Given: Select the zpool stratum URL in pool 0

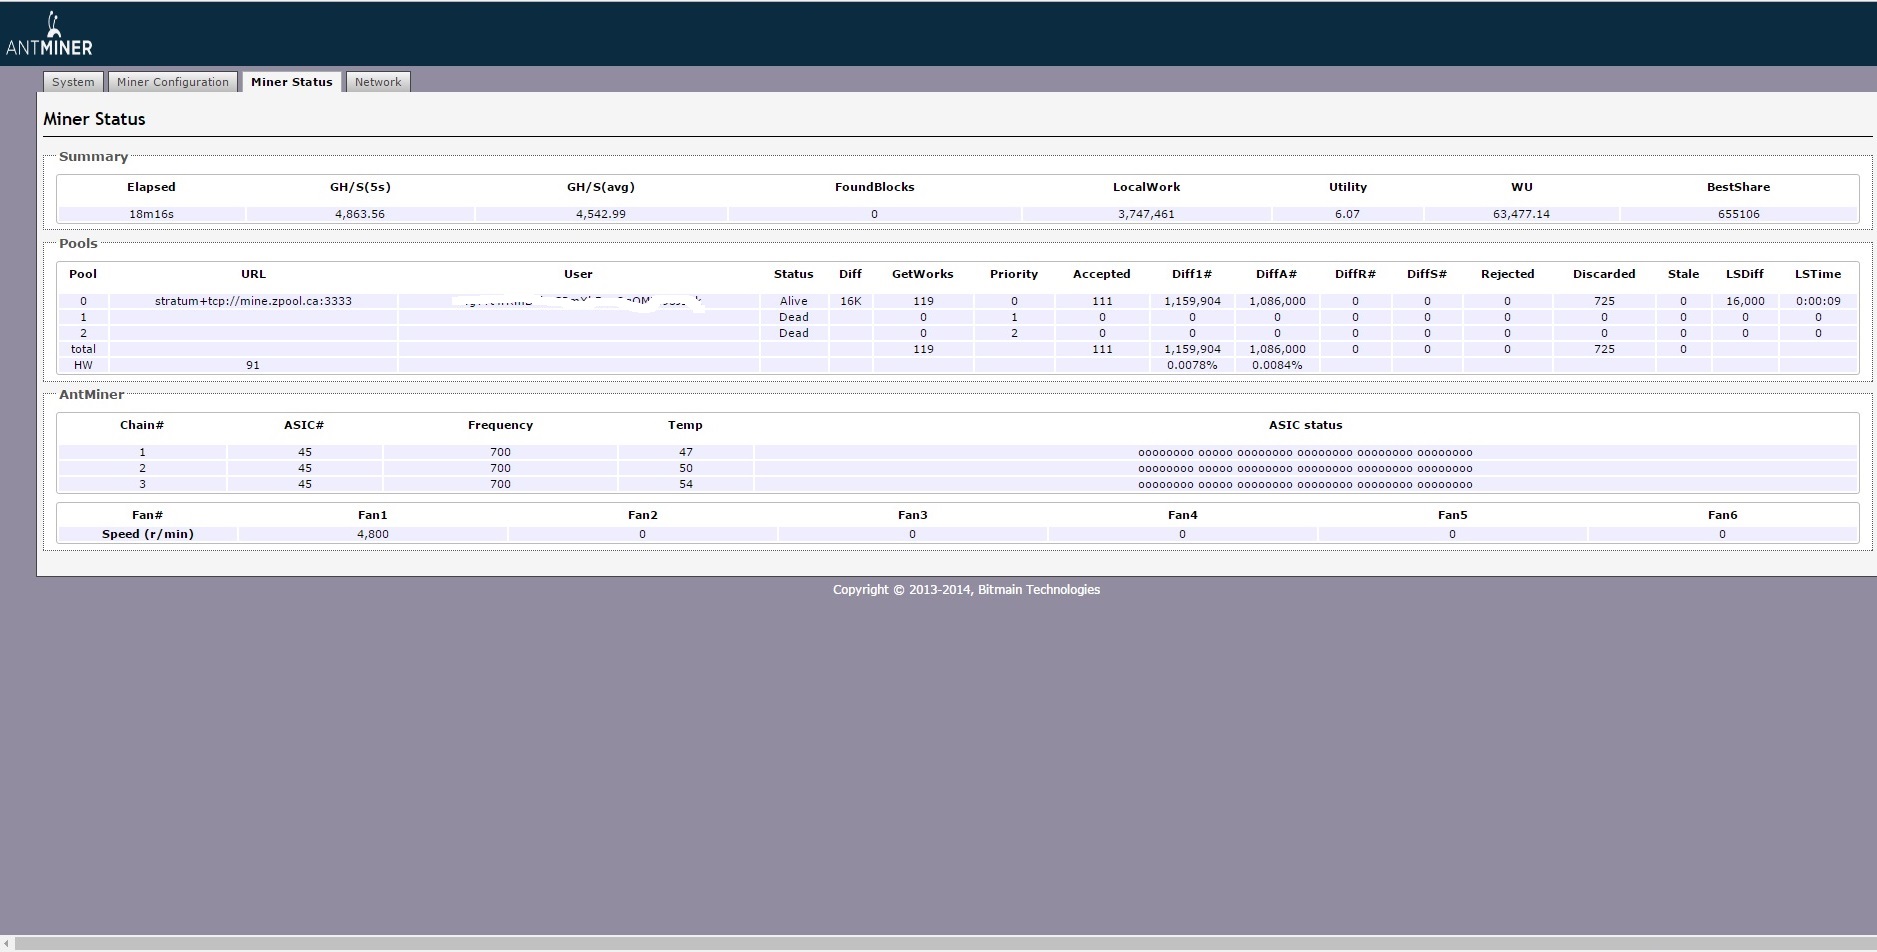Looking at the screenshot, I should pos(253,301).
